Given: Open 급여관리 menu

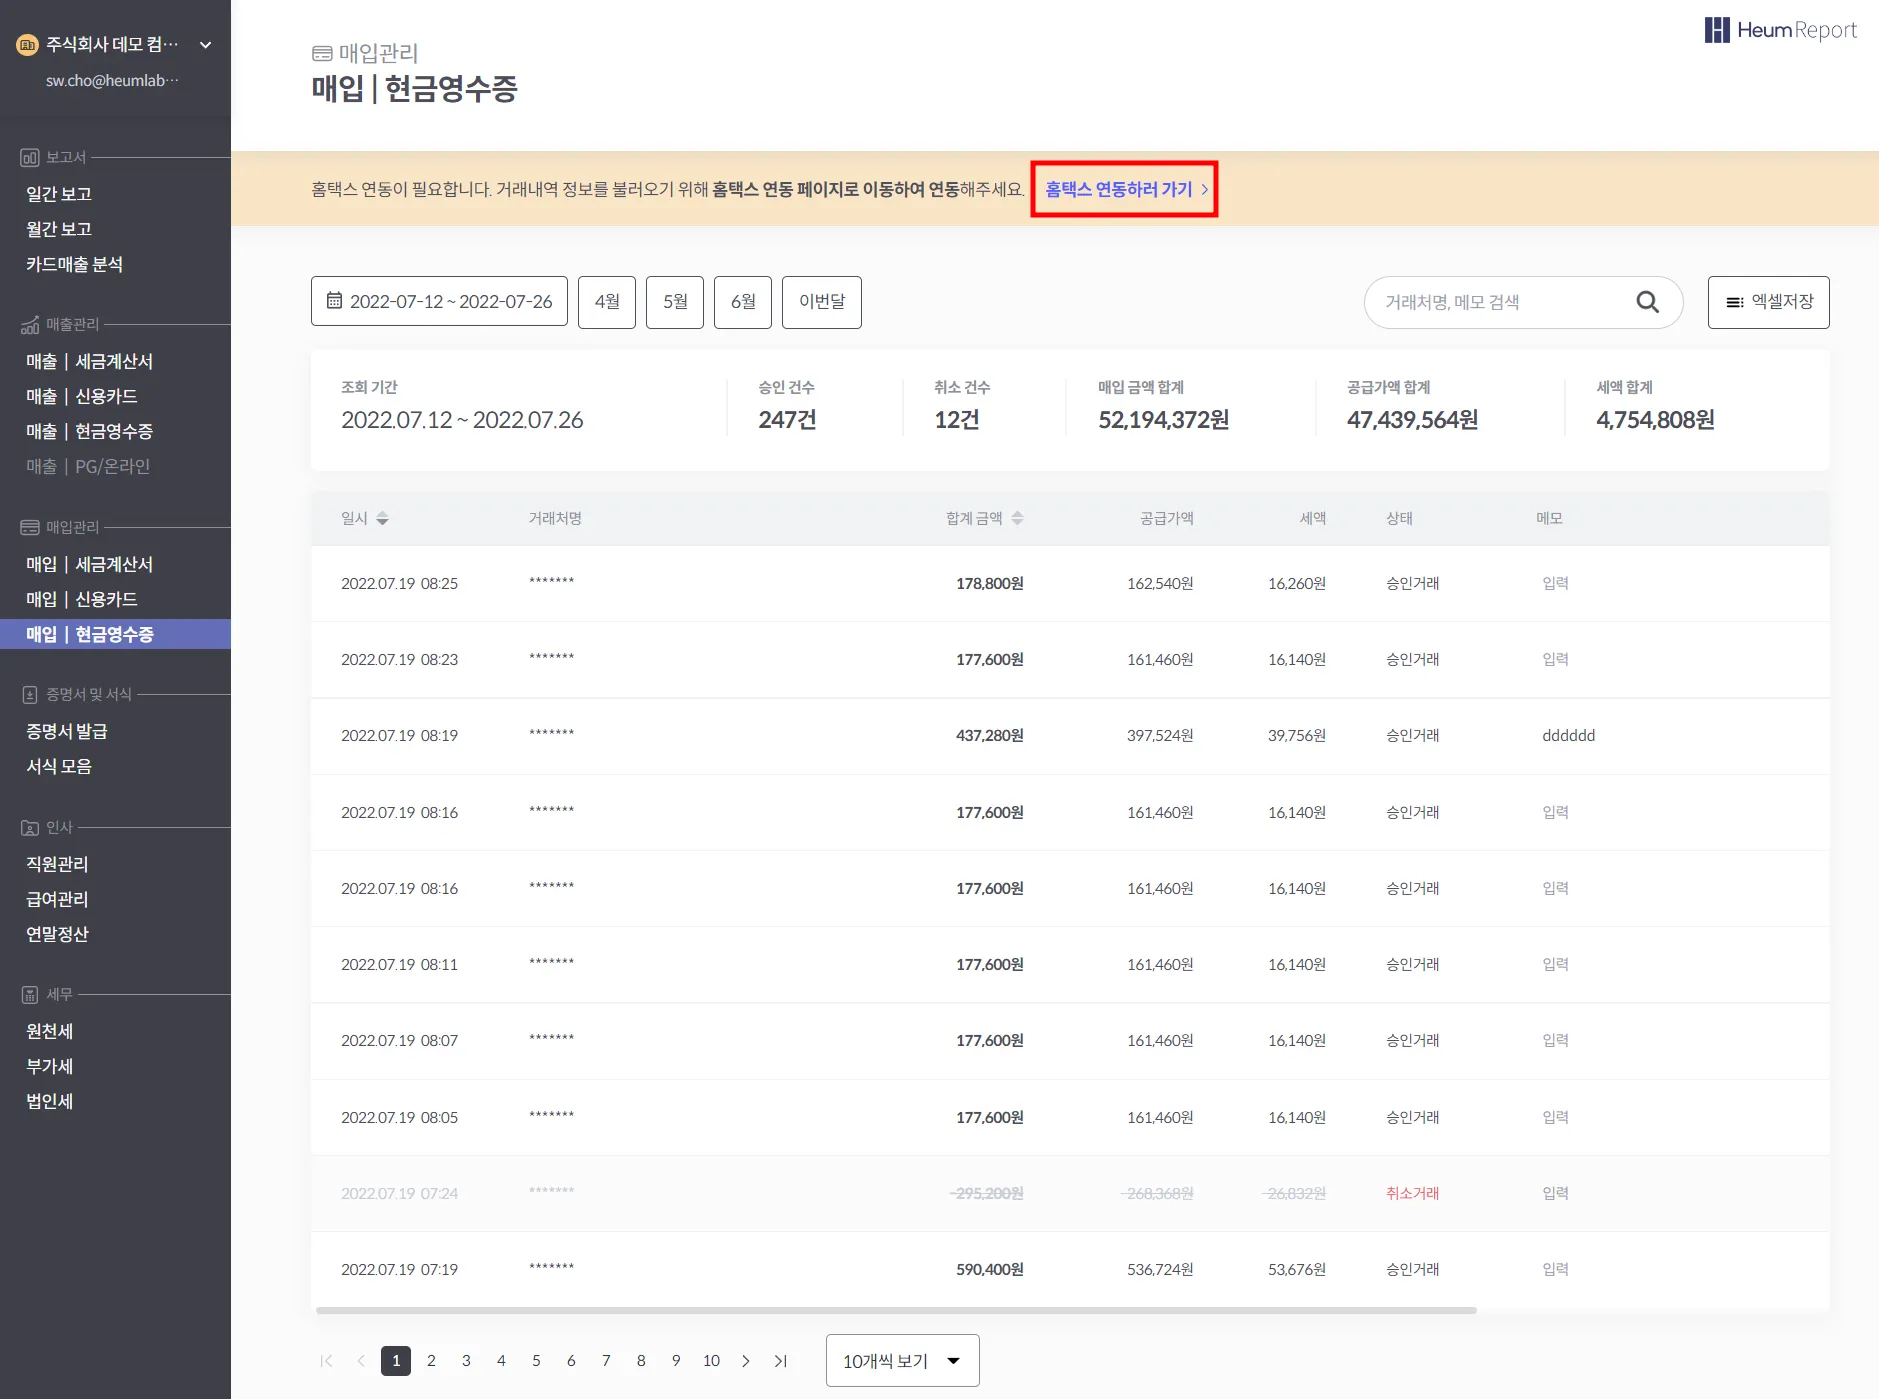Looking at the screenshot, I should coord(57,899).
